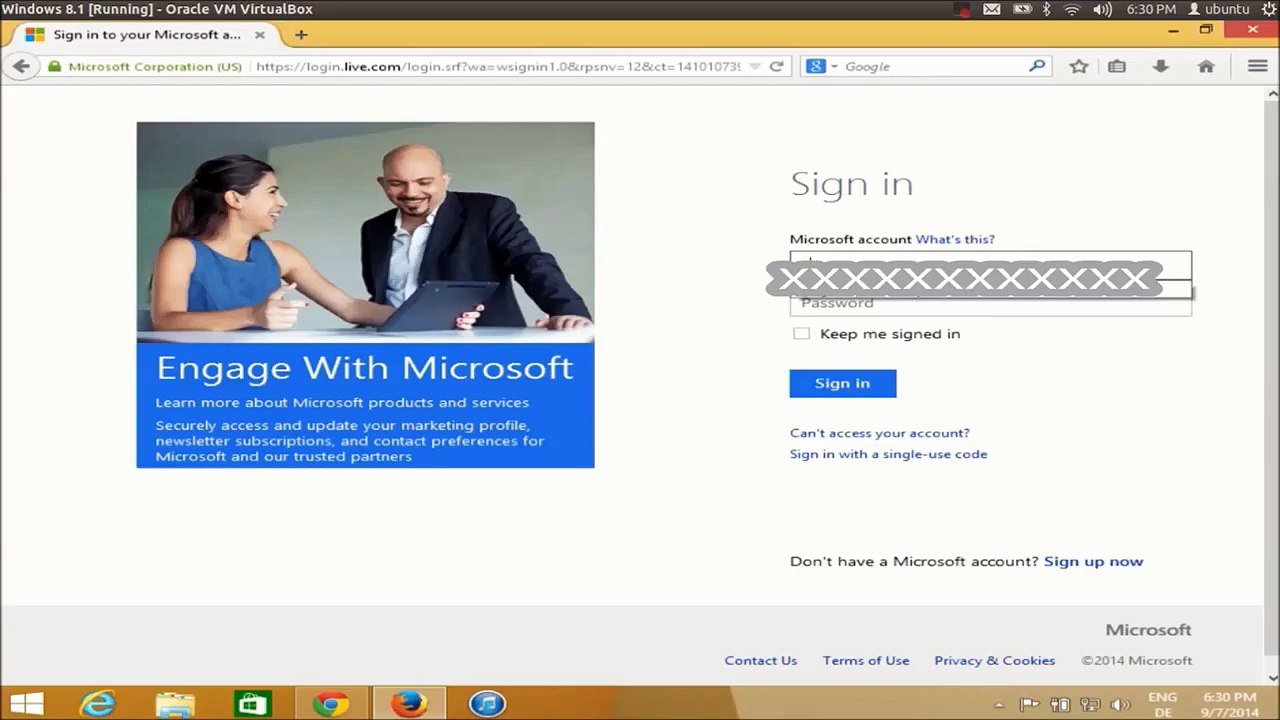Open the Windows Start button

pos(26,704)
